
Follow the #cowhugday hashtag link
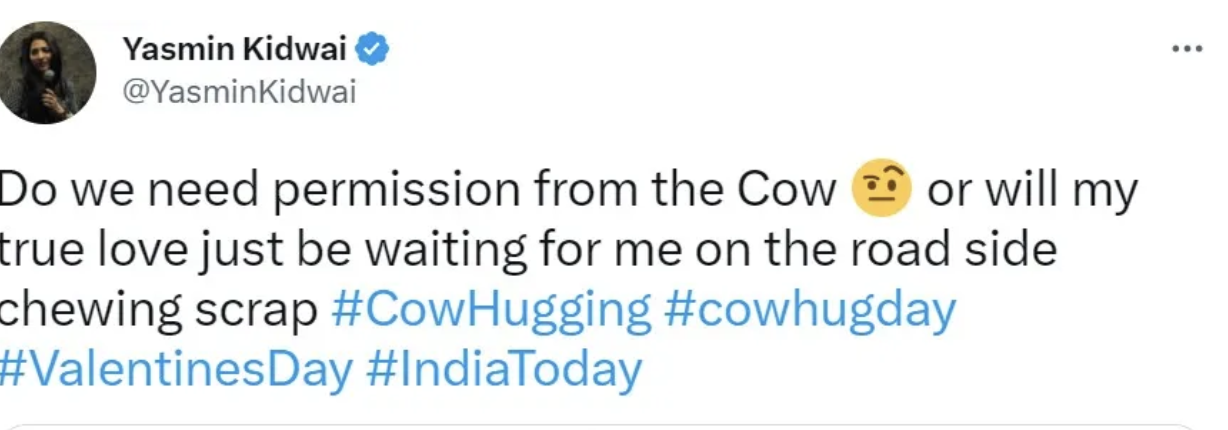point(810,311)
